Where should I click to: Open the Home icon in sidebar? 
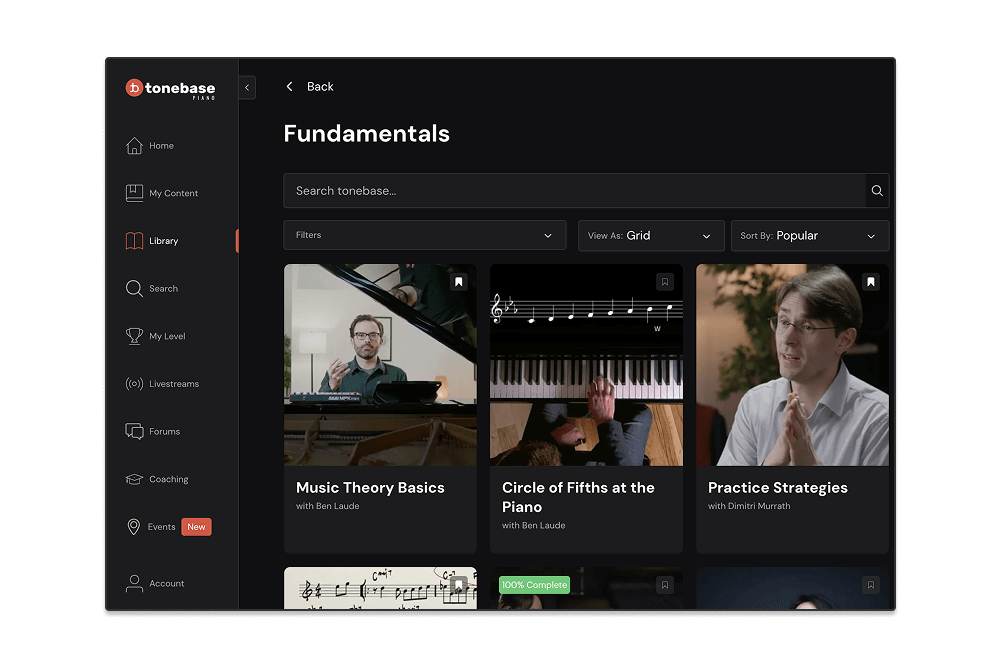coord(134,145)
